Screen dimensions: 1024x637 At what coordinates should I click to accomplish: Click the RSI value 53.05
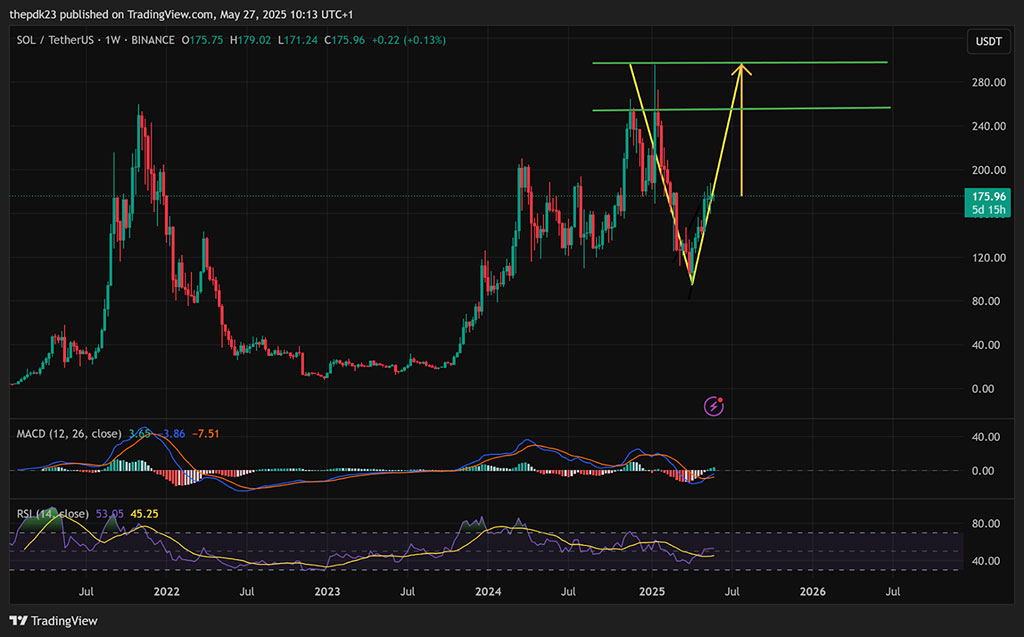point(110,514)
